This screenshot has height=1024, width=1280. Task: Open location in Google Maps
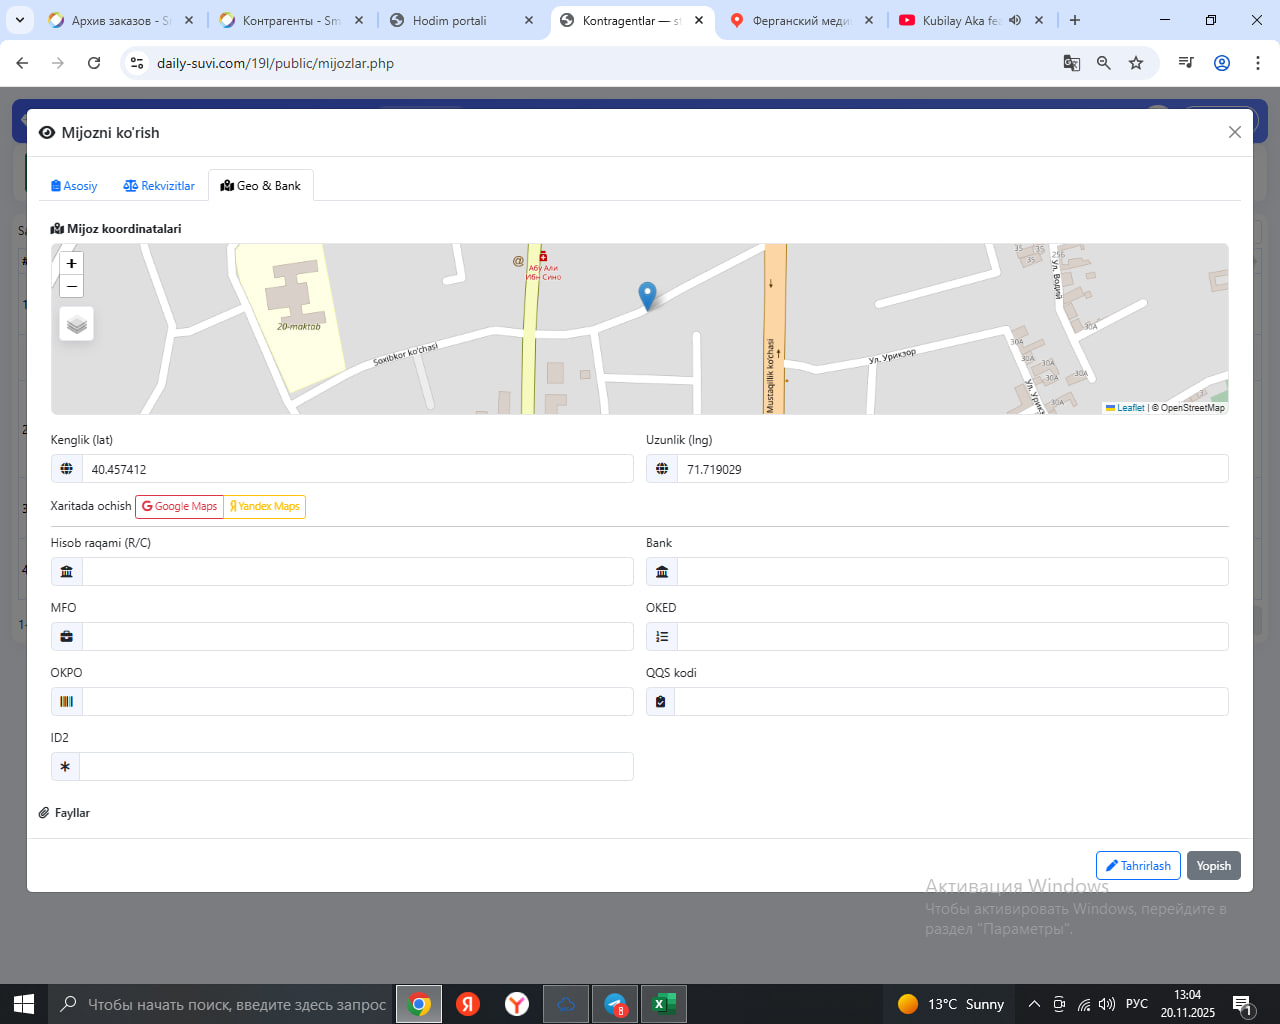tap(180, 507)
